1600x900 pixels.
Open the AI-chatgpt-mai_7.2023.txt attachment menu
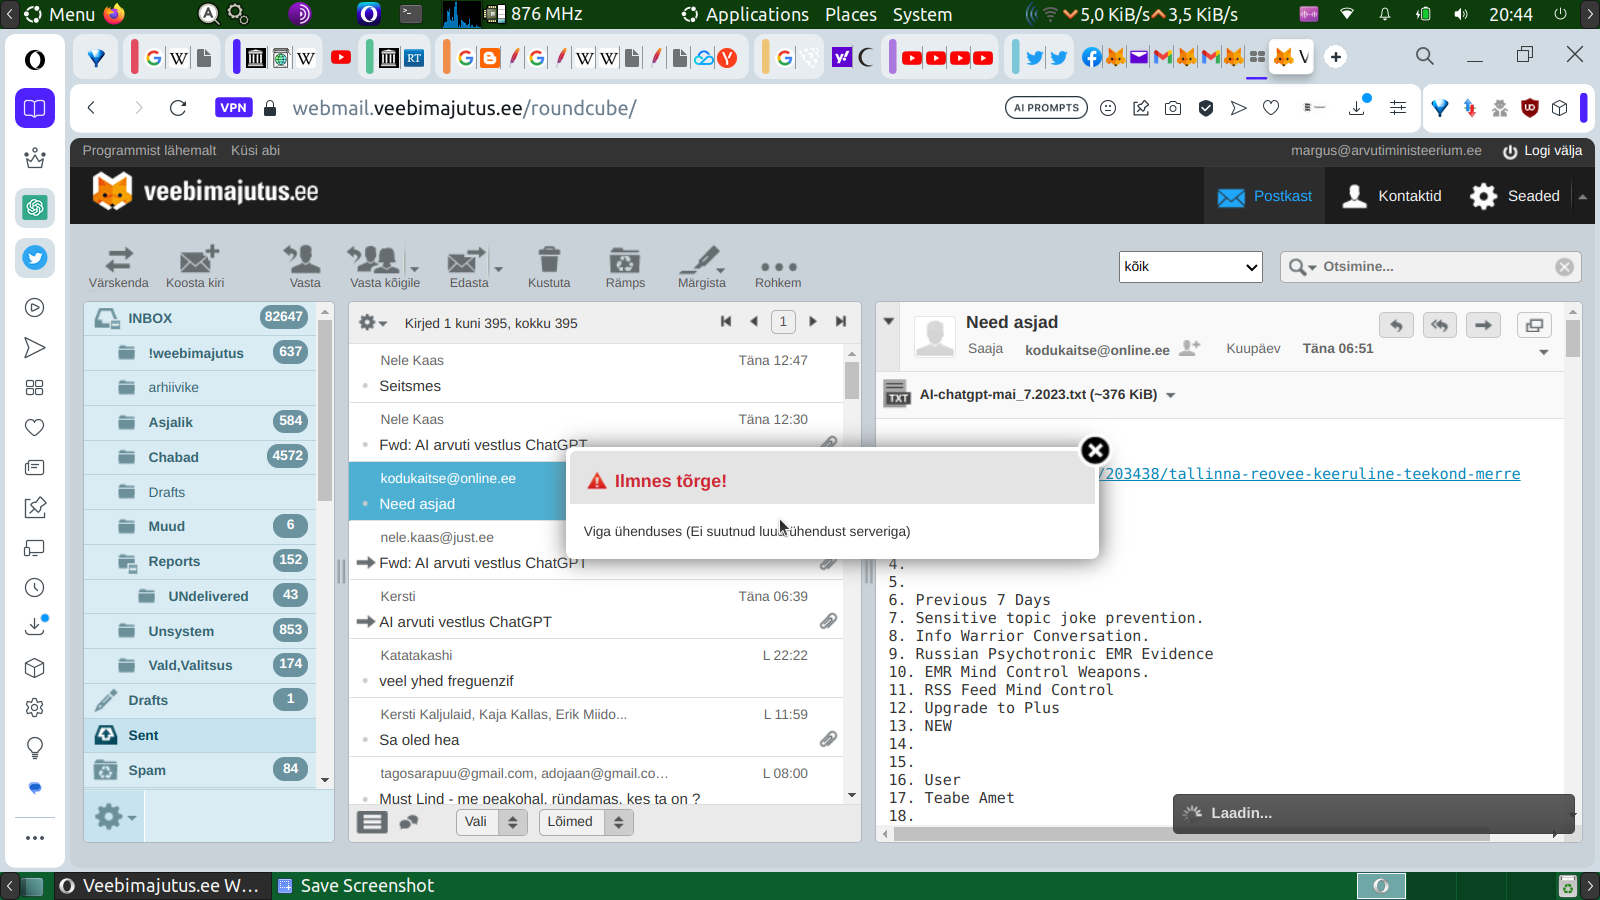coord(1170,395)
